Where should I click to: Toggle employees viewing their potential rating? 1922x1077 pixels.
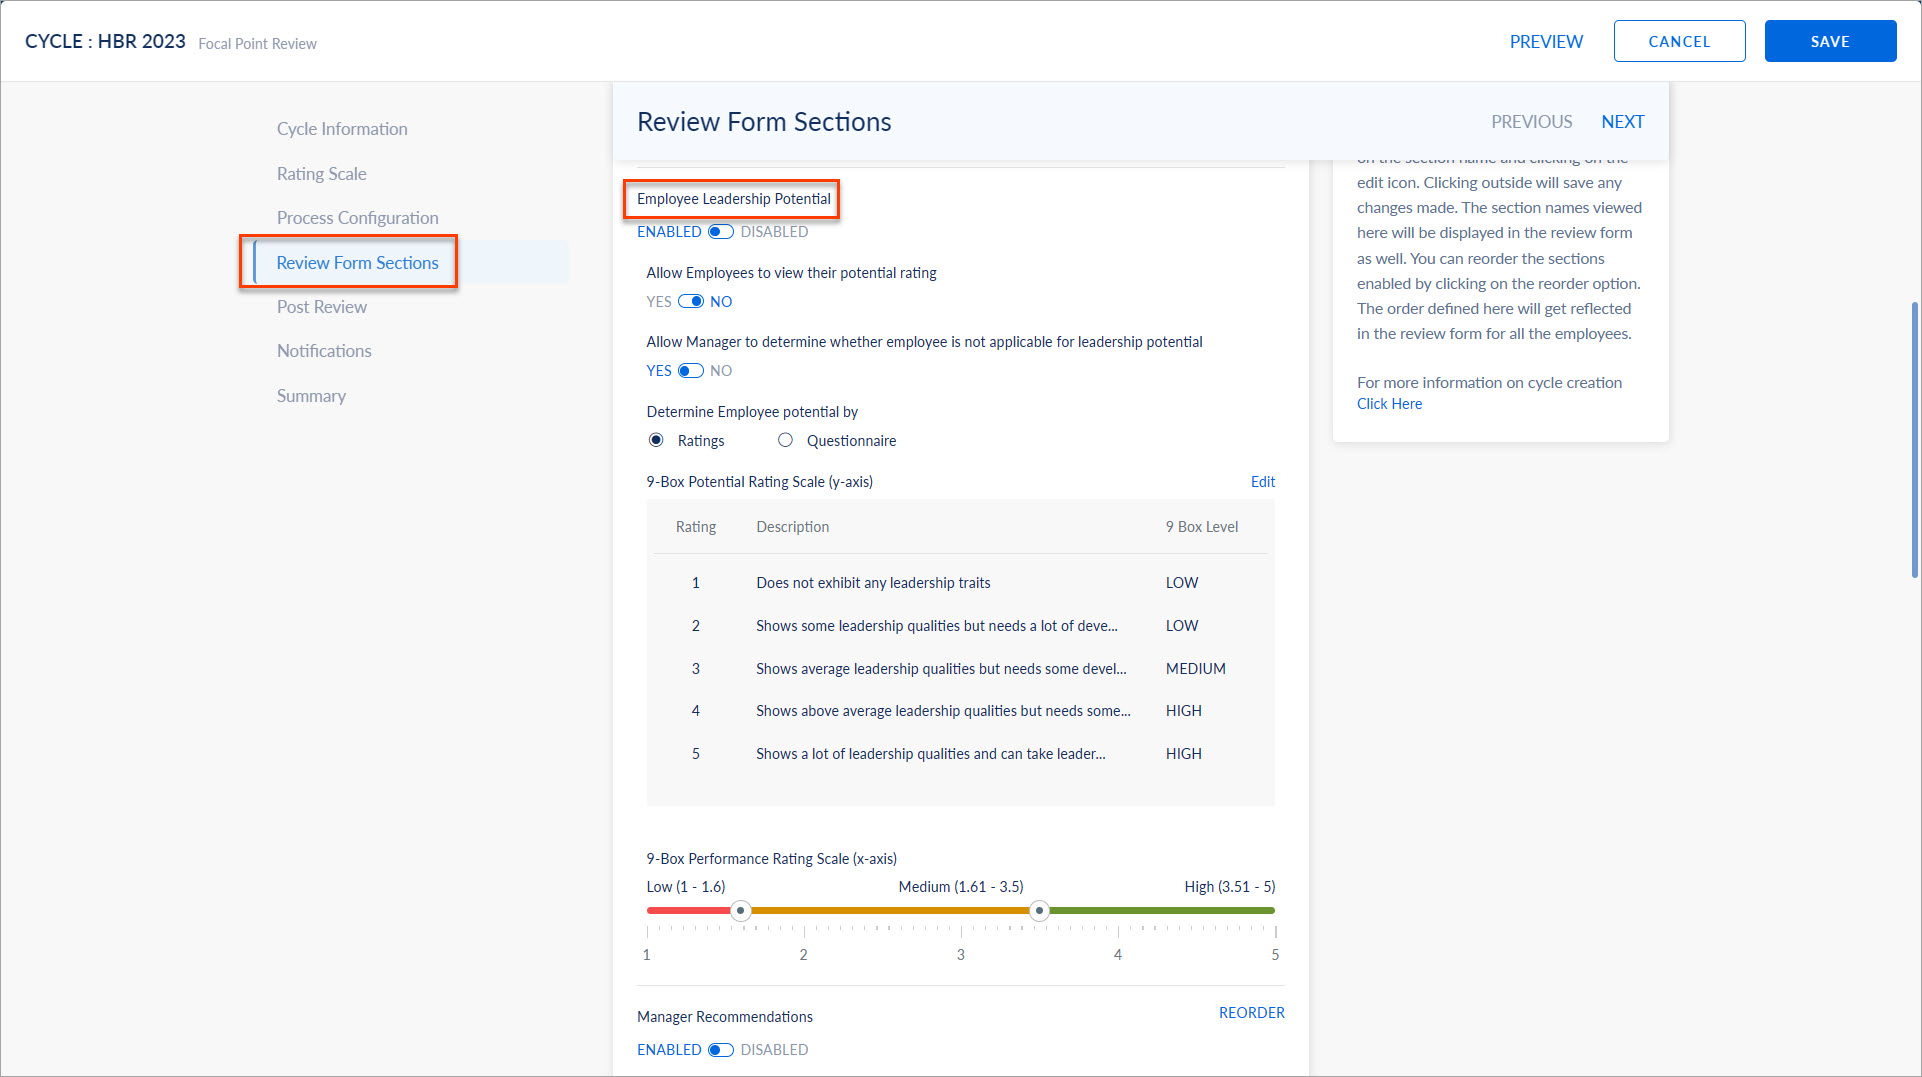pyautogui.click(x=690, y=301)
